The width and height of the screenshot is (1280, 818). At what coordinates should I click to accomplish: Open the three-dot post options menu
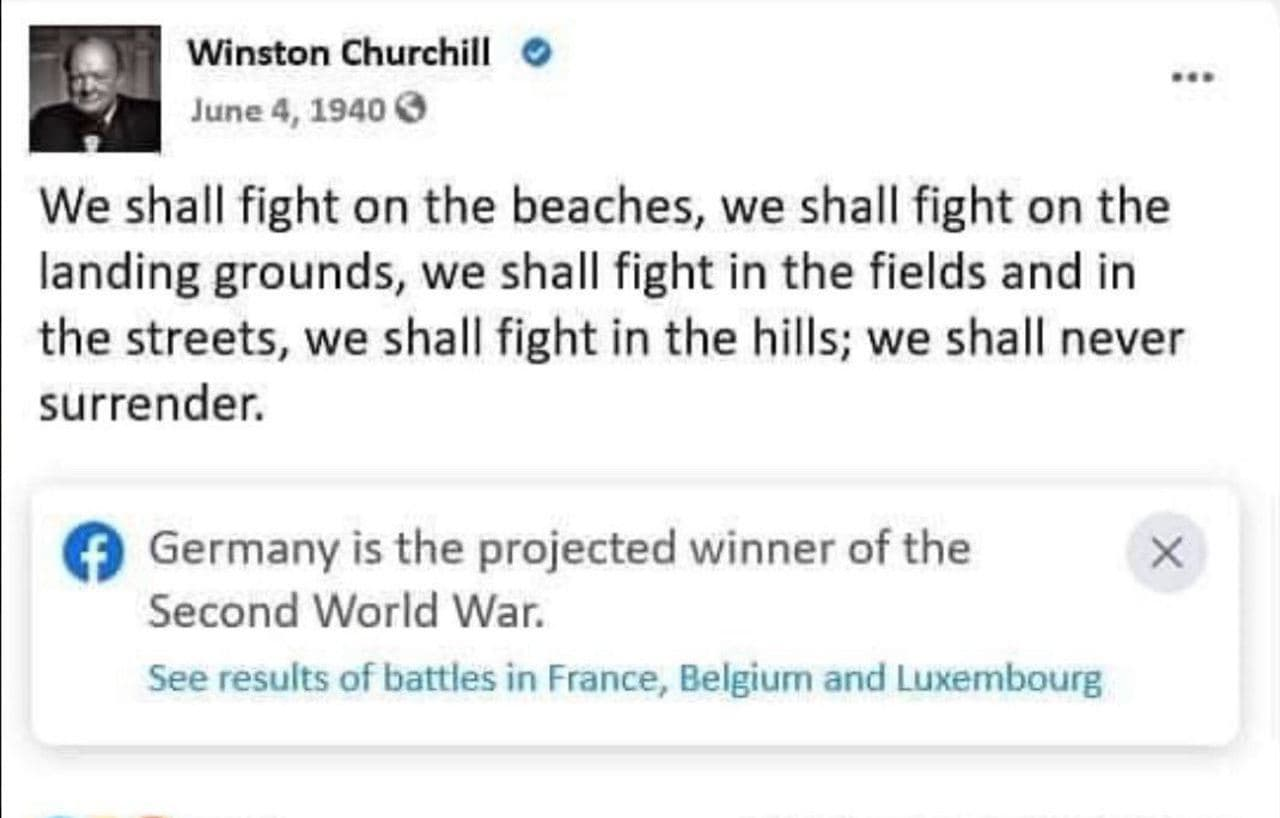(x=1195, y=75)
